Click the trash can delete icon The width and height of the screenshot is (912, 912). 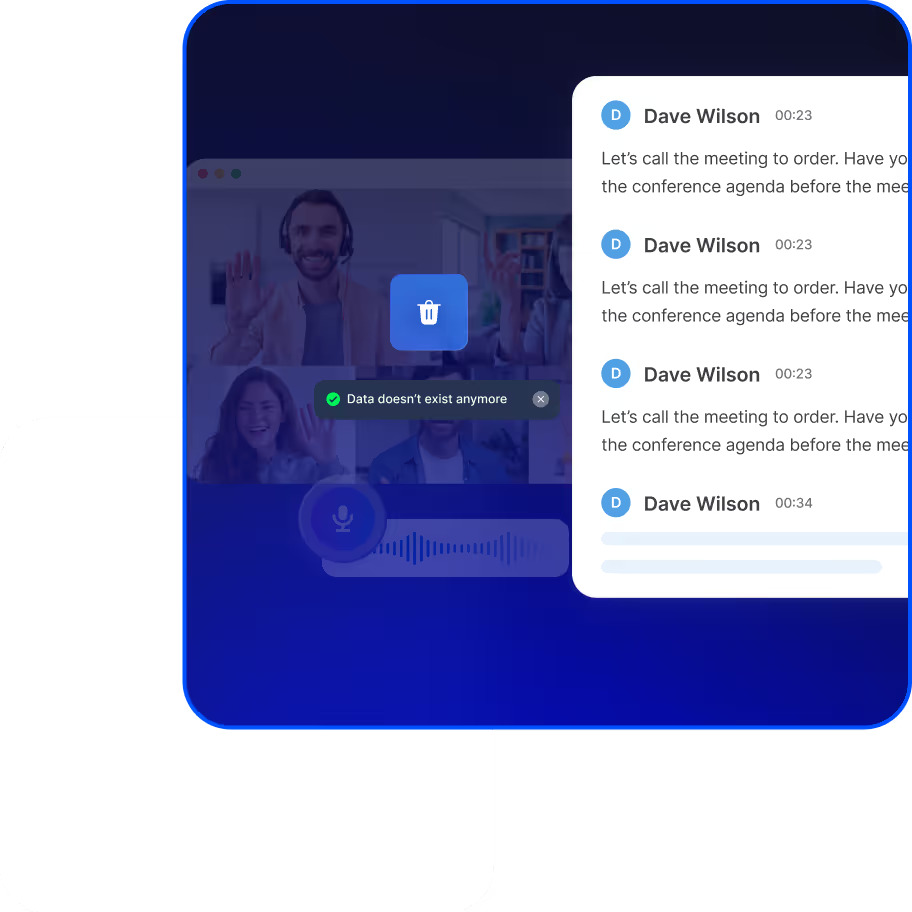[x=428, y=312]
